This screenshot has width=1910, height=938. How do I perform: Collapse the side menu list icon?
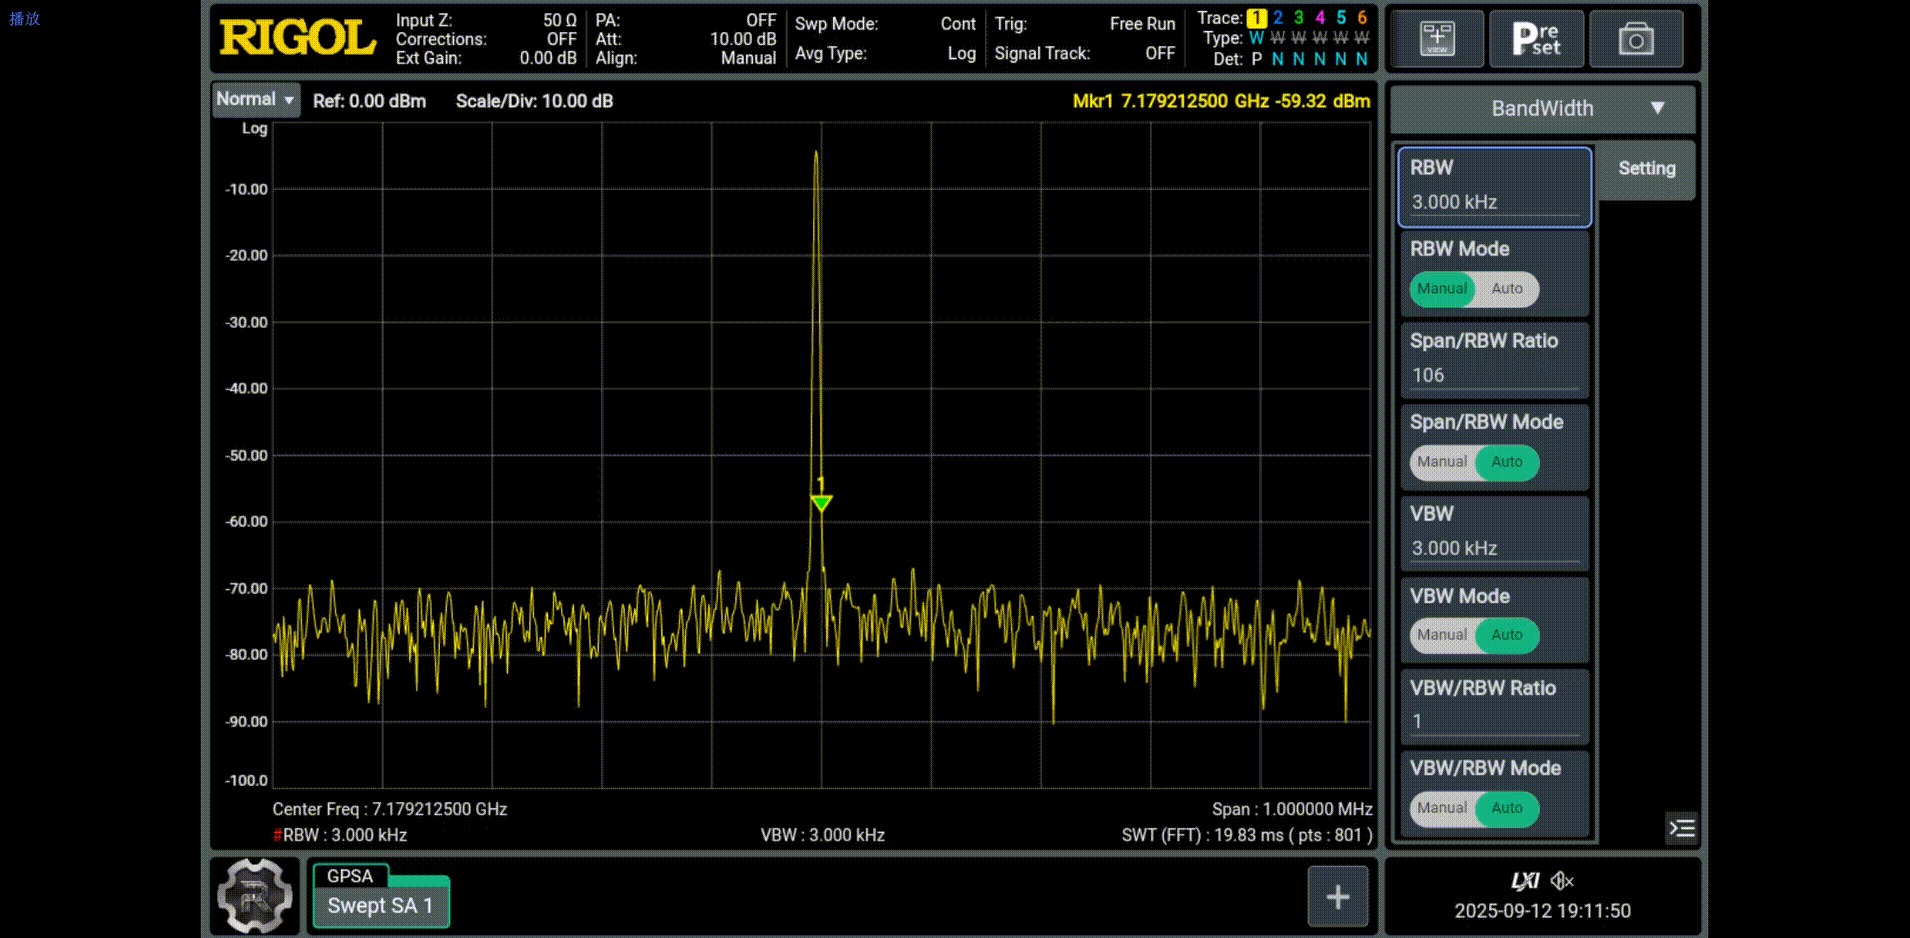(x=1682, y=828)
